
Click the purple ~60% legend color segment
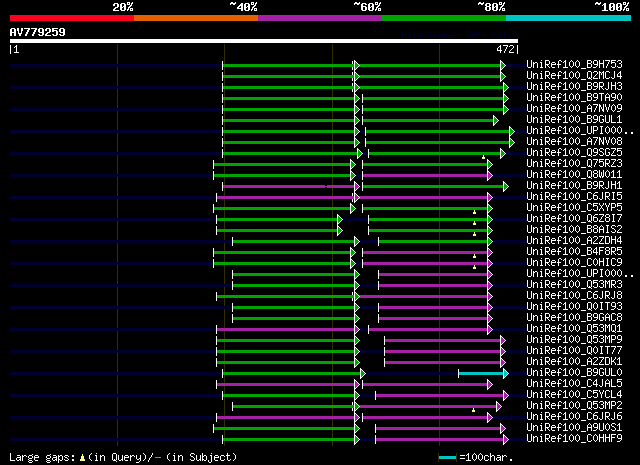[x=320, y=18]
